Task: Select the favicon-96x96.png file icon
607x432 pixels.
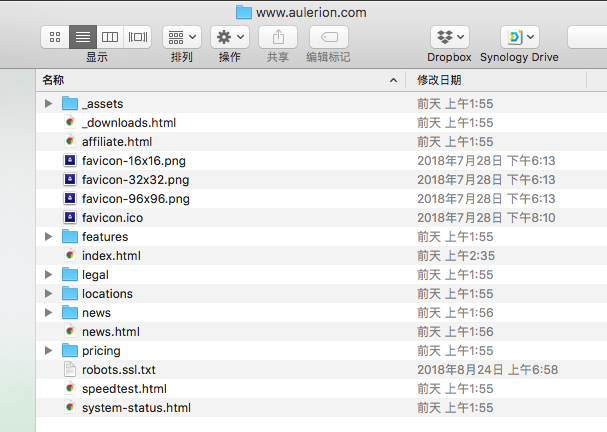Action: (70, 198)
